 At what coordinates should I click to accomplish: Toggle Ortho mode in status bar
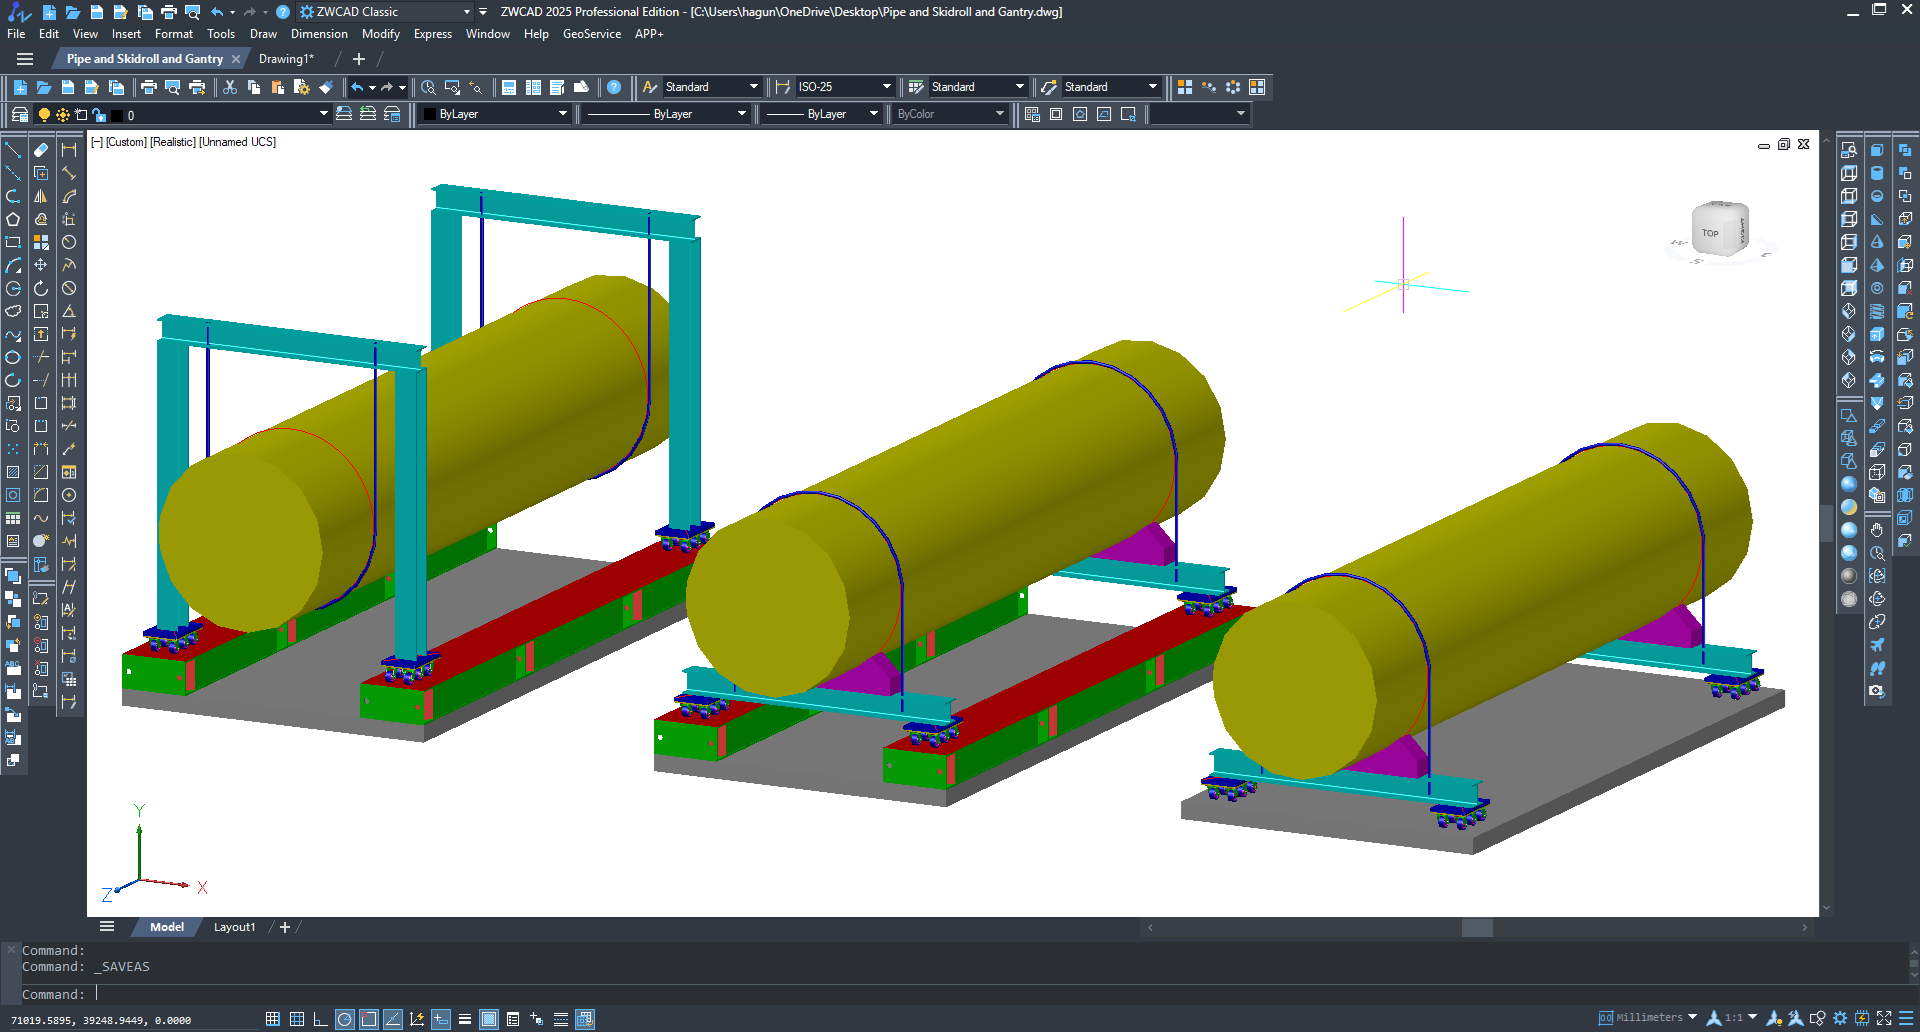320,1019
